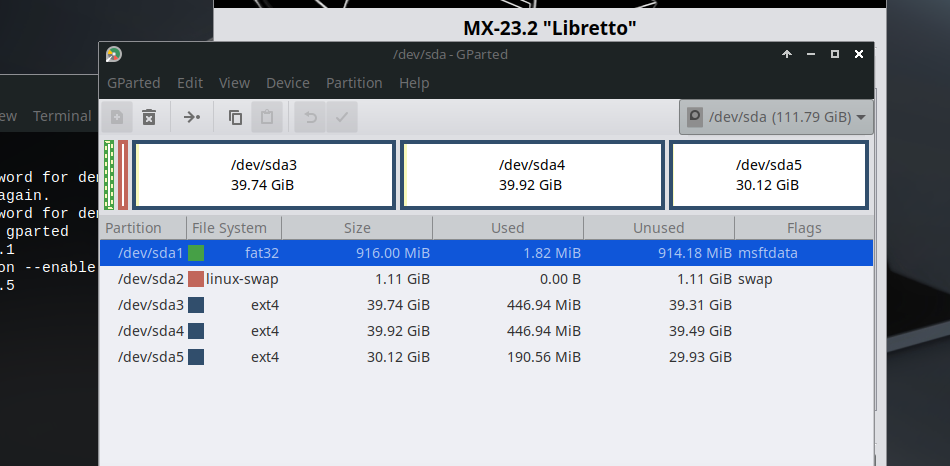The image size is (950, 466).
Task: Click the Used column header
Action: click(x=508, y=228)
